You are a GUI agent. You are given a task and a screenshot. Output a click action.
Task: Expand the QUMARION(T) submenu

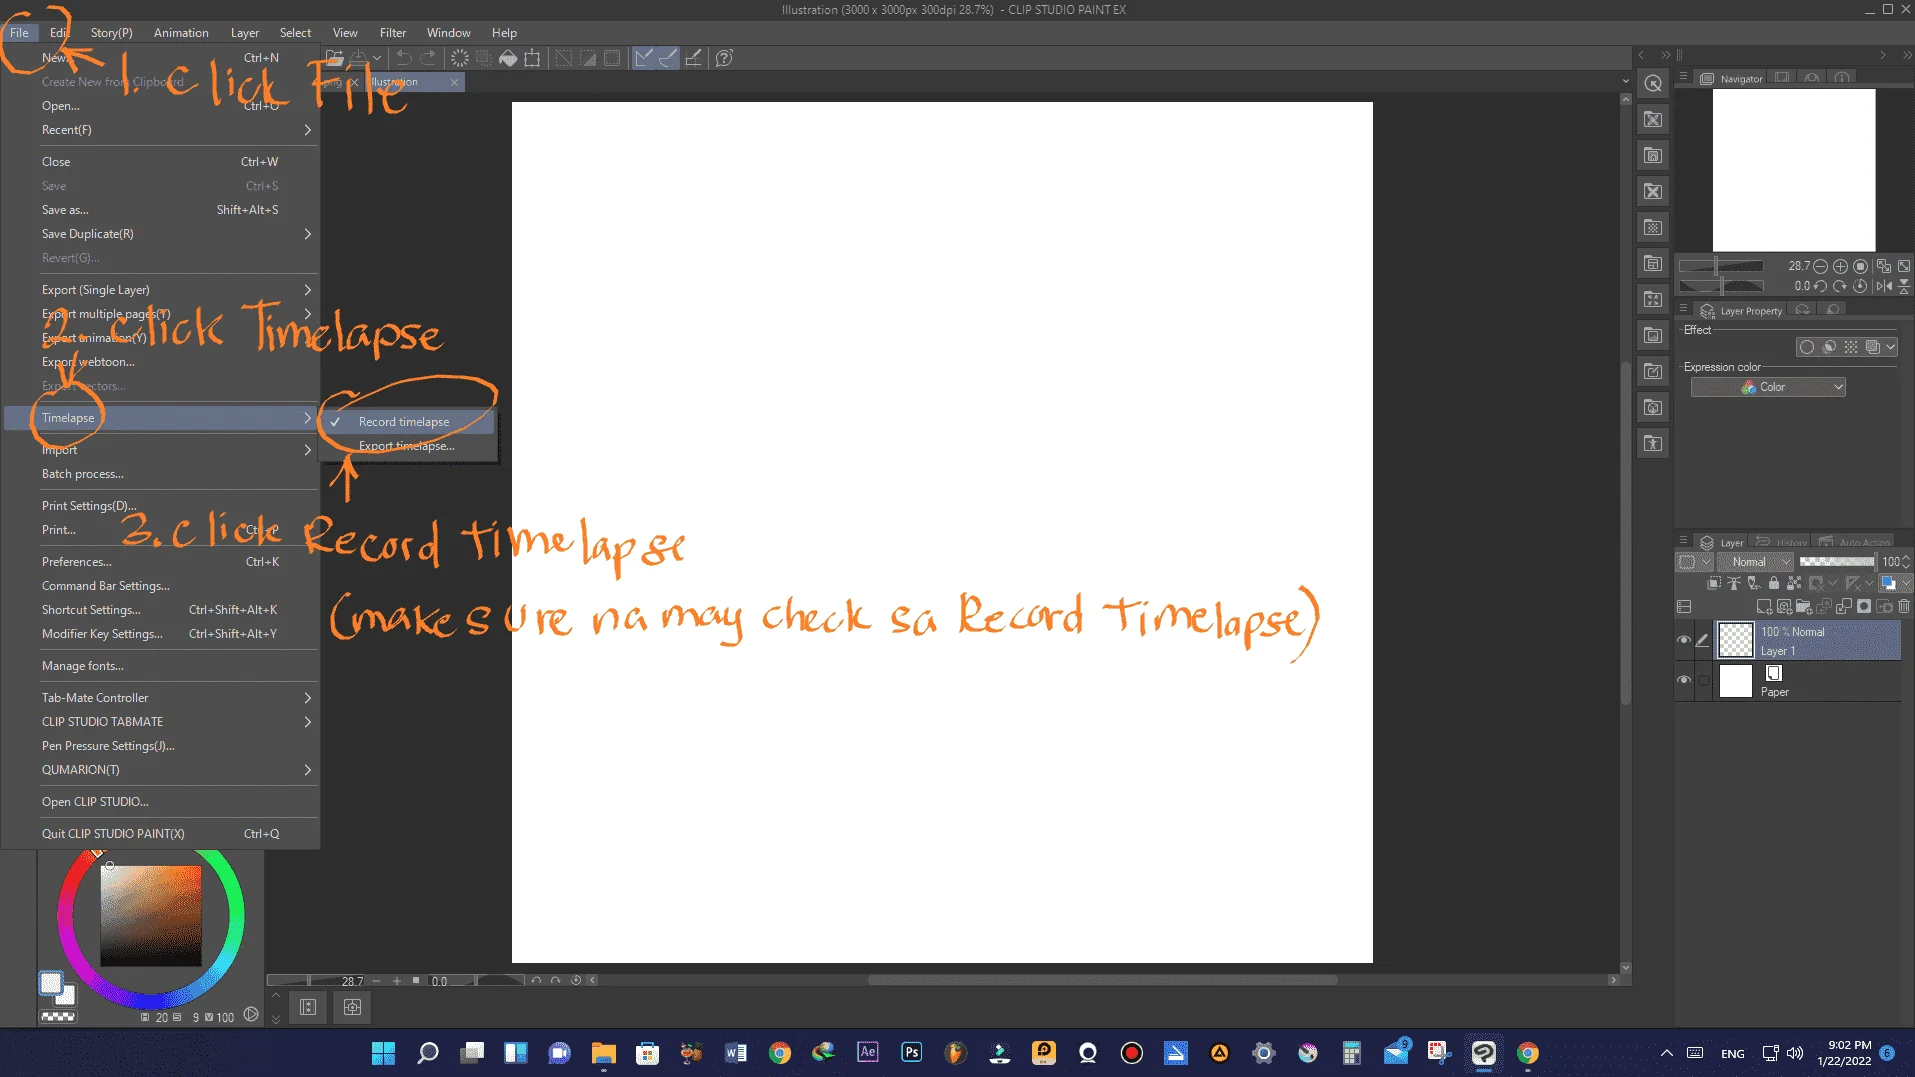click(x=160, y=770)
